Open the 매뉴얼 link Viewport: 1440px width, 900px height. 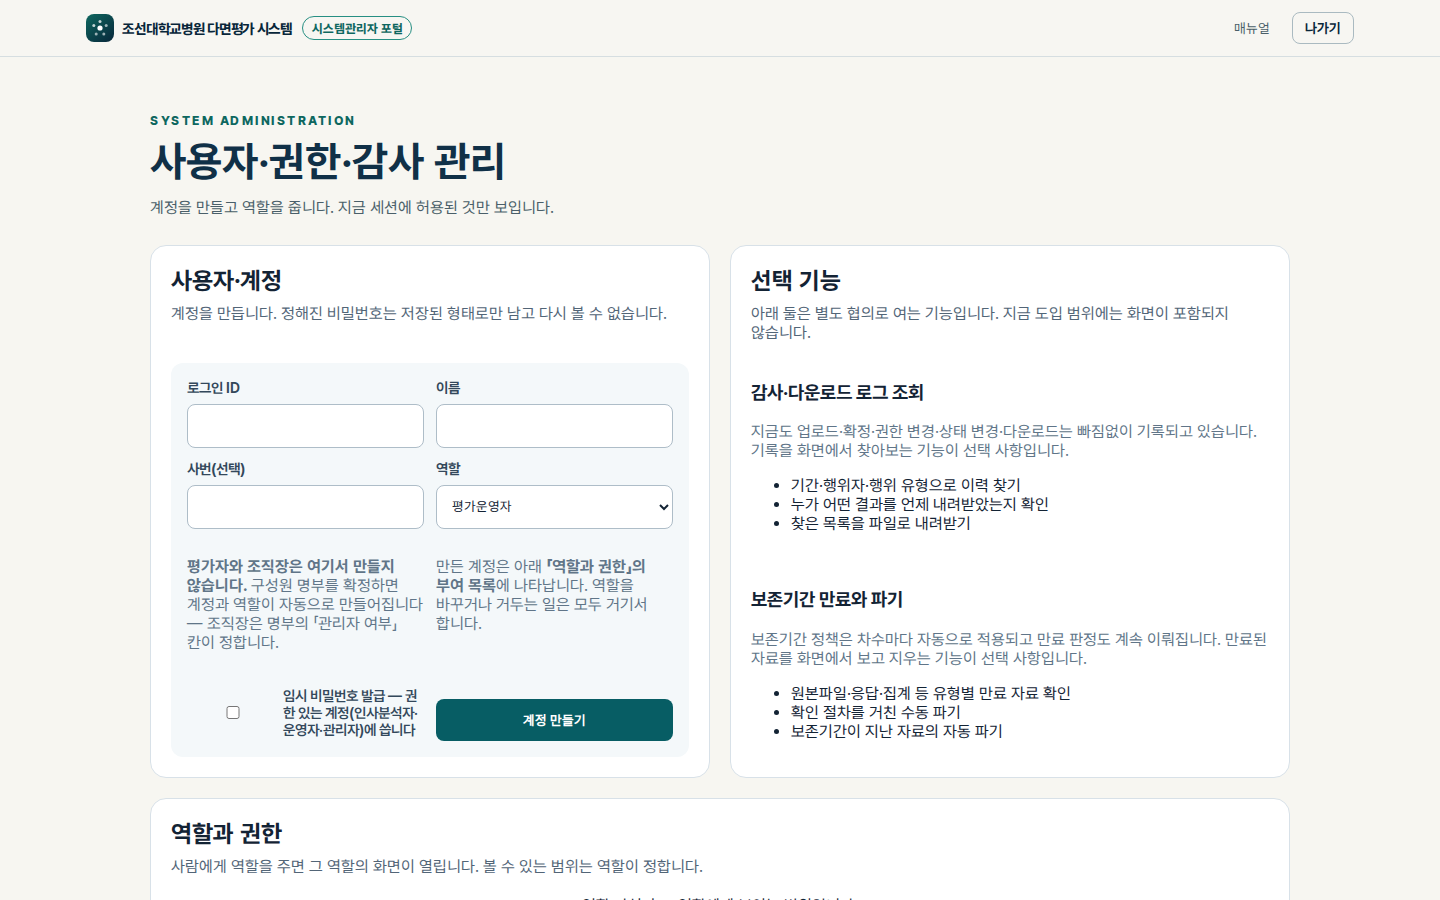click(1251, 28)
